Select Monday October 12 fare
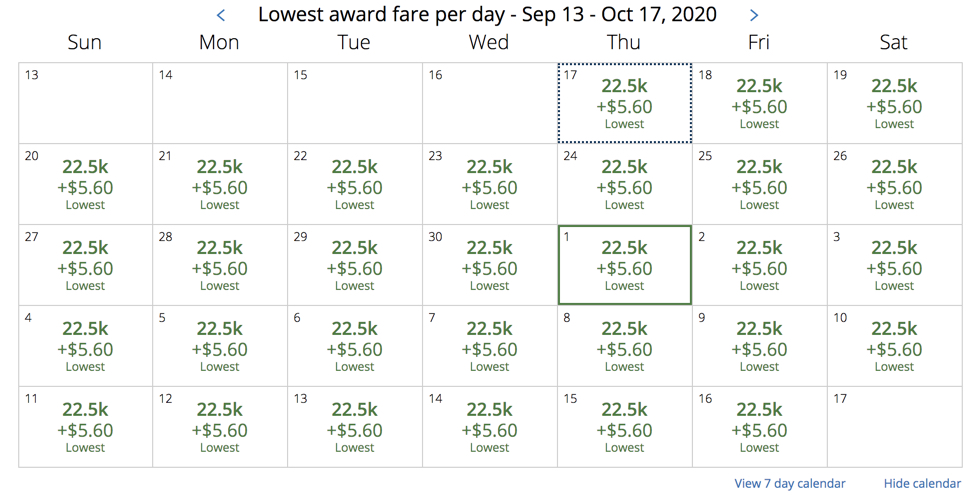Image resolution: width=970 pixels, height=495 pixels. pos(219,428)
